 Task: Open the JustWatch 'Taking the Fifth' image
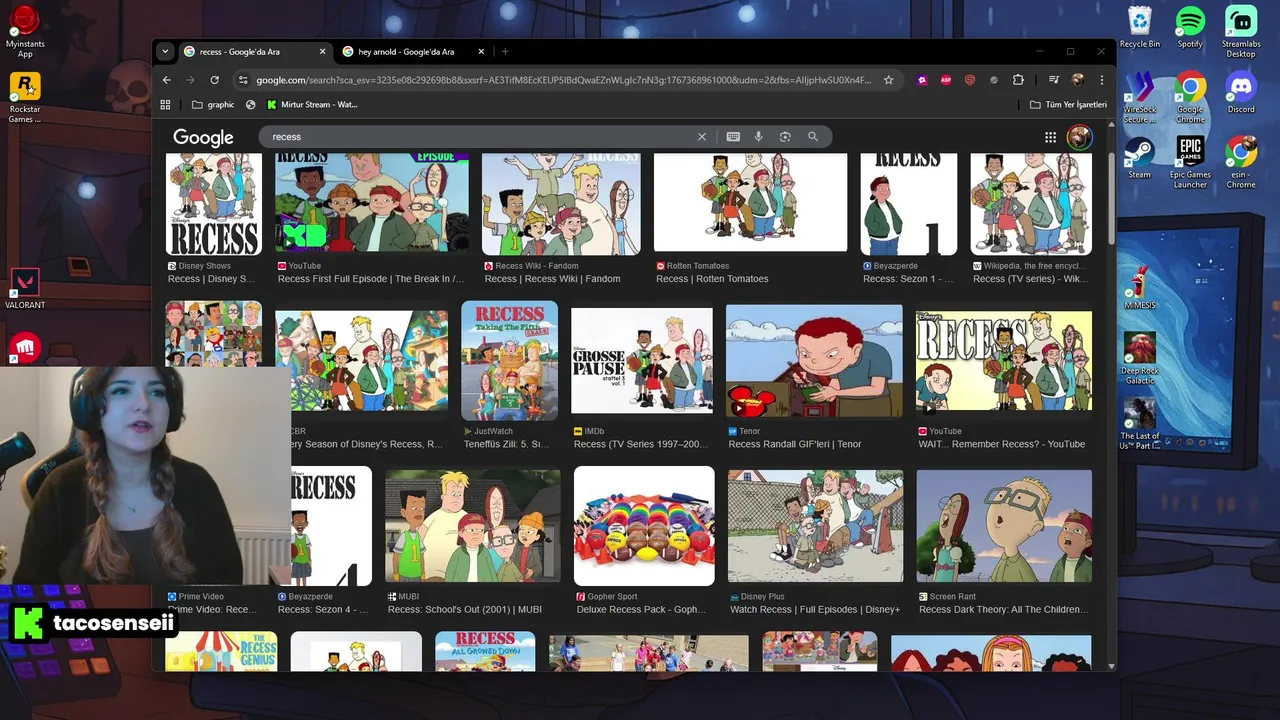click(x=509, y=361)
